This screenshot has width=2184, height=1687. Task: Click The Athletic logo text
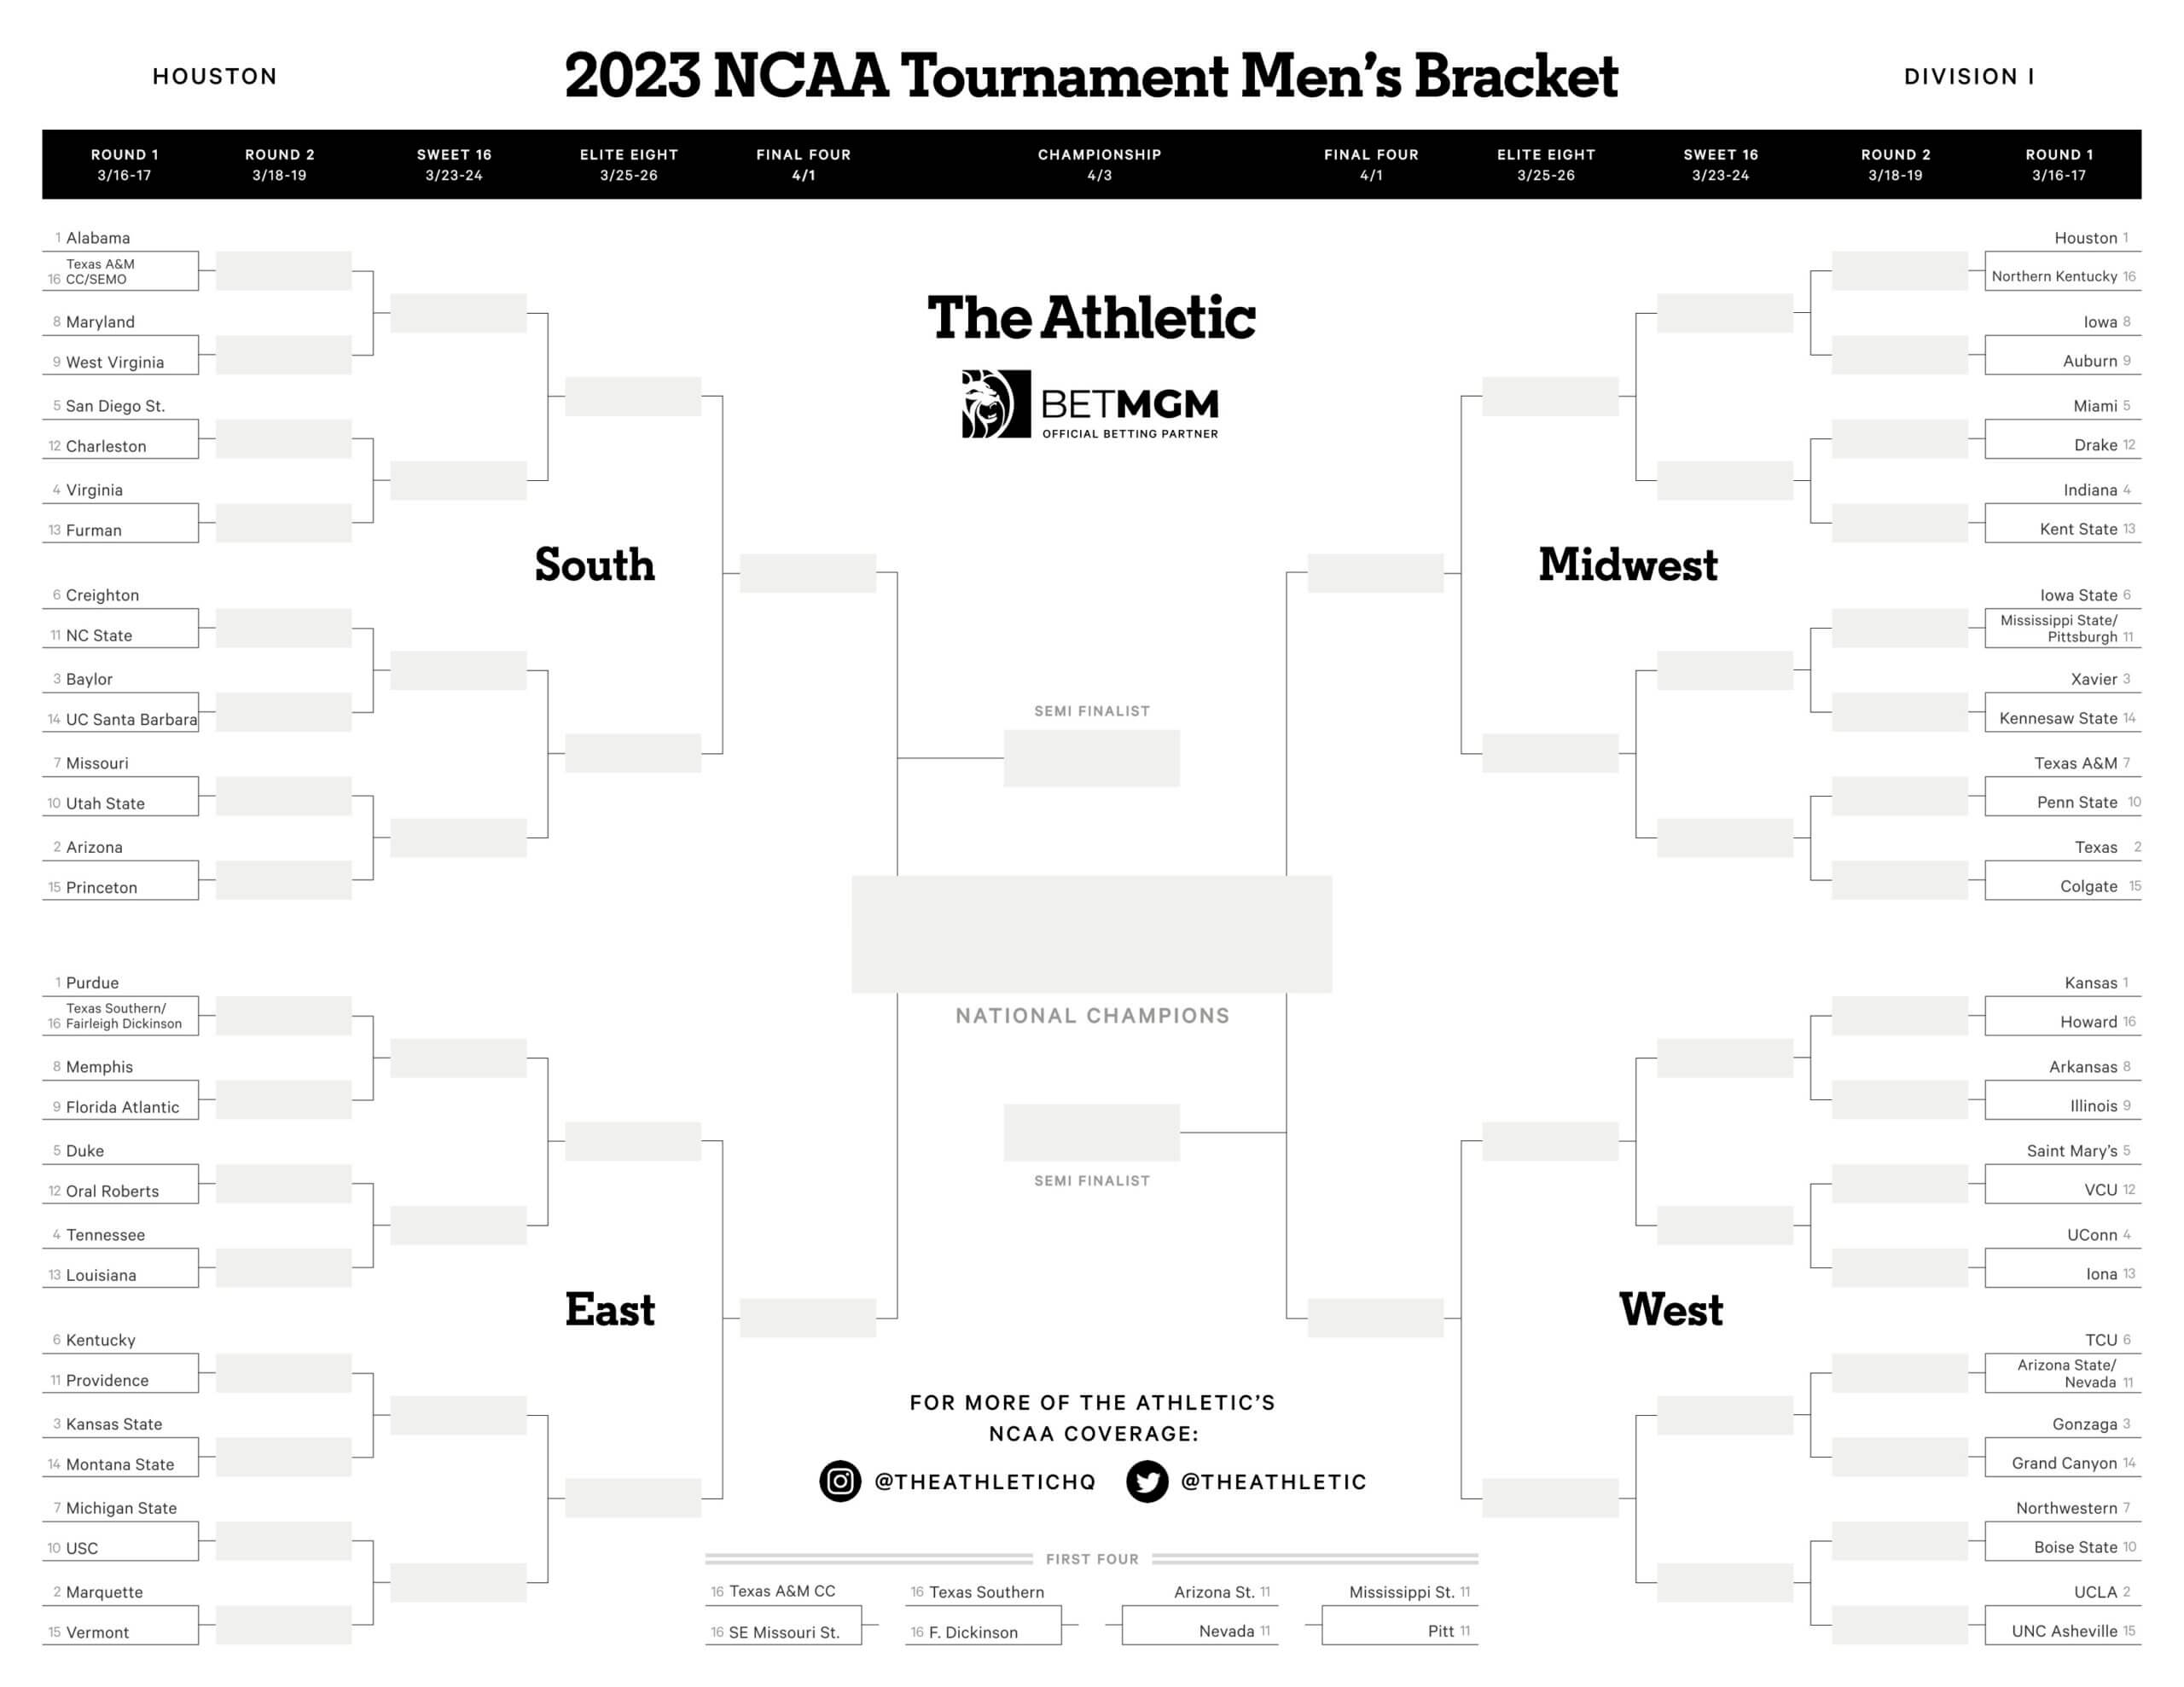[1091, 318]
